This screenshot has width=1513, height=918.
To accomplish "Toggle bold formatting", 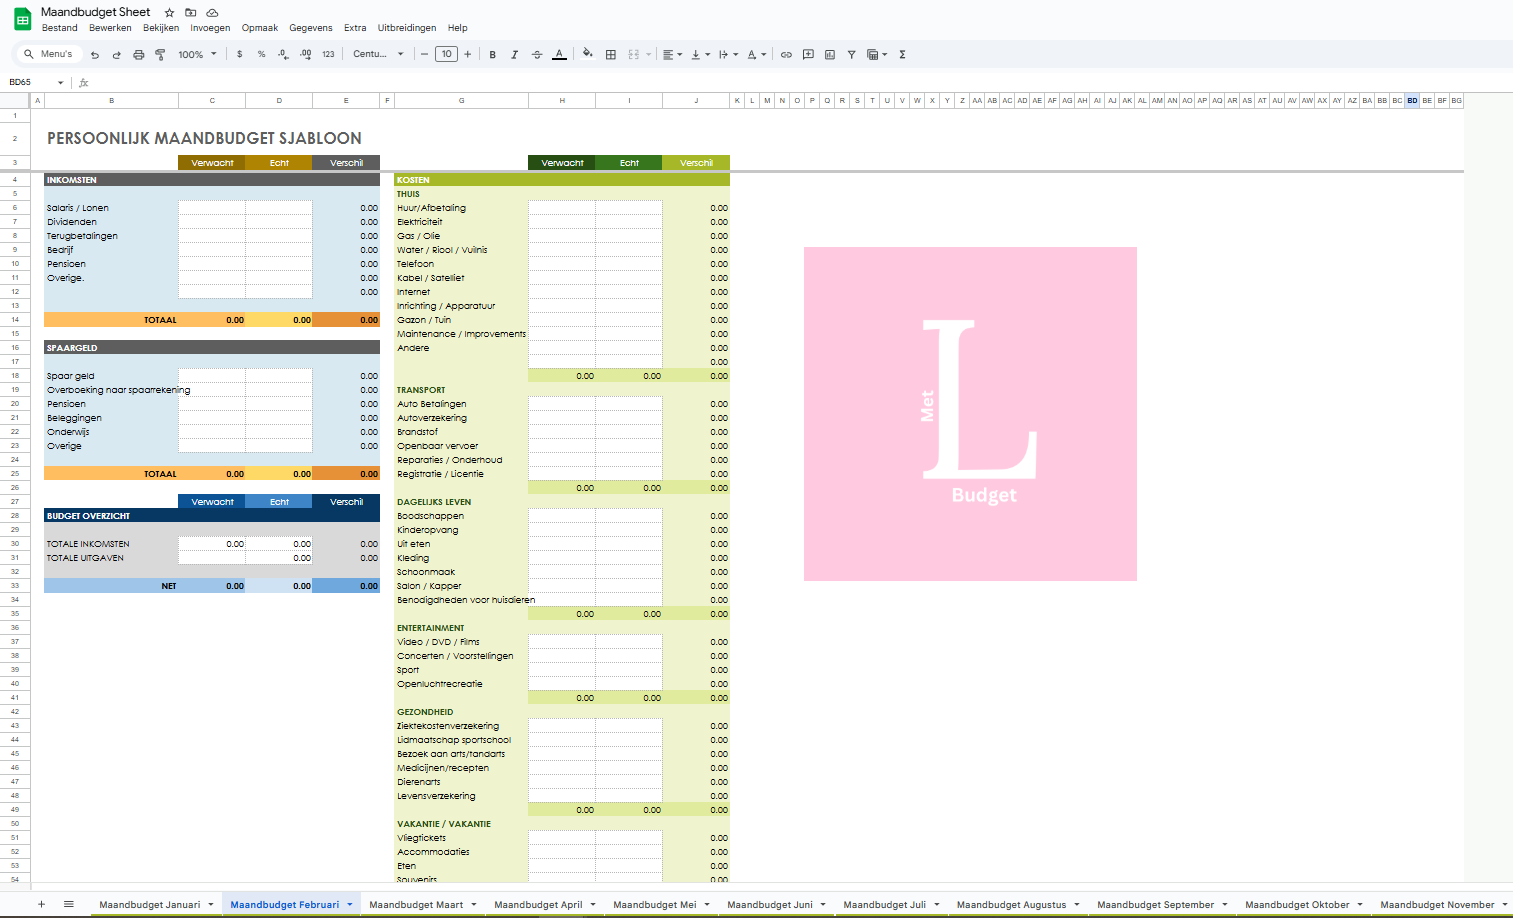I will coord(493,55).
